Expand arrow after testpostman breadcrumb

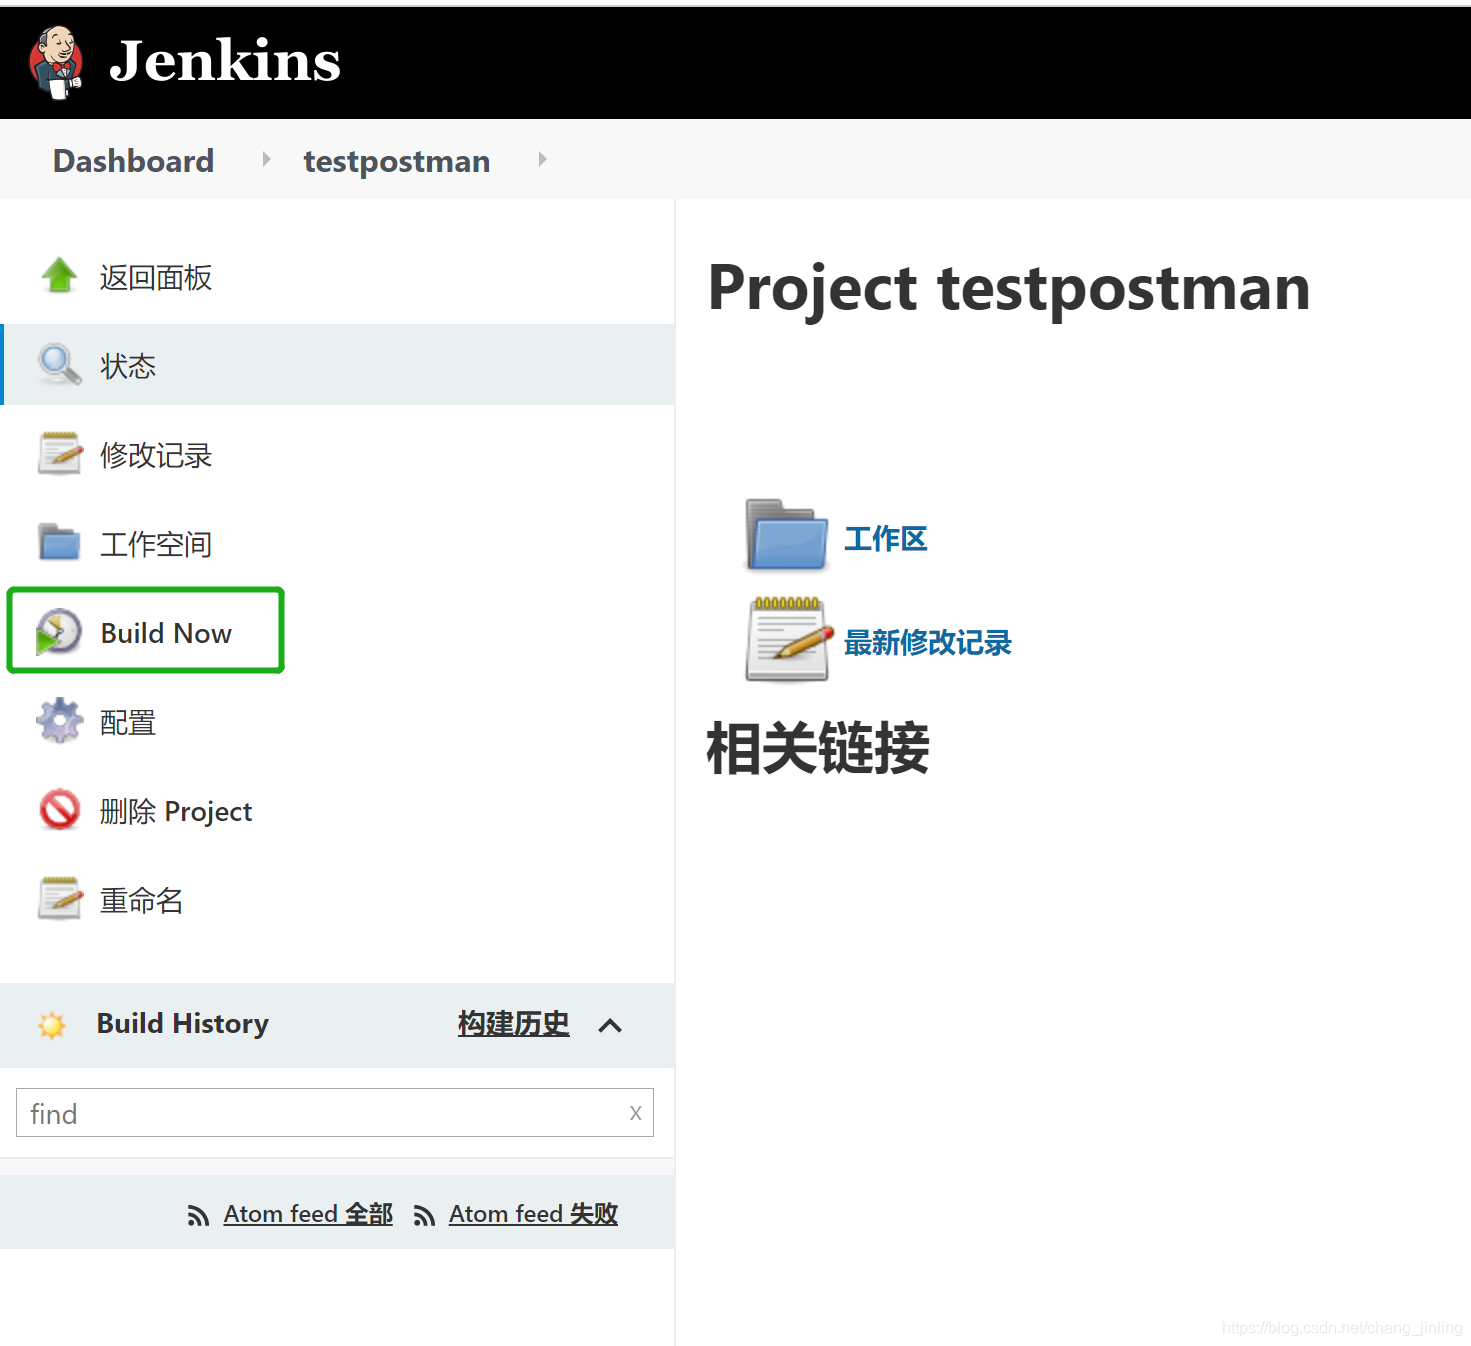542,159
